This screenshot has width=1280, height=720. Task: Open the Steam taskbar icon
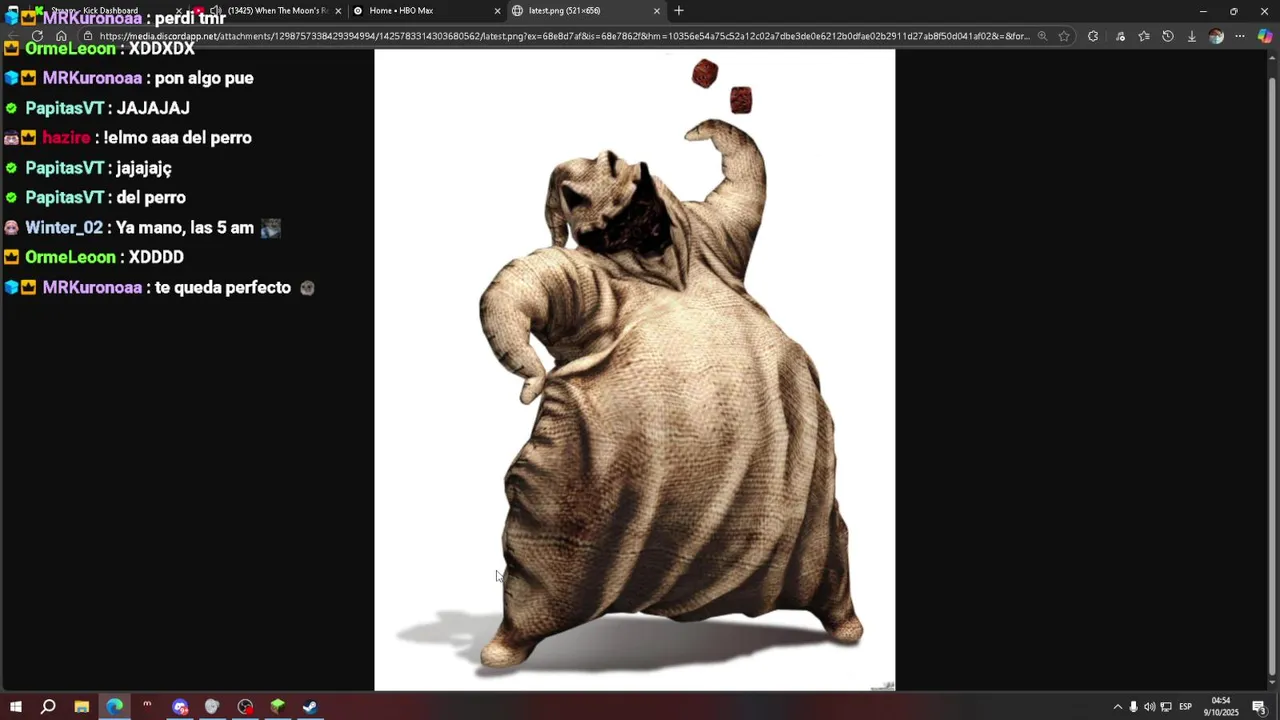310,707
